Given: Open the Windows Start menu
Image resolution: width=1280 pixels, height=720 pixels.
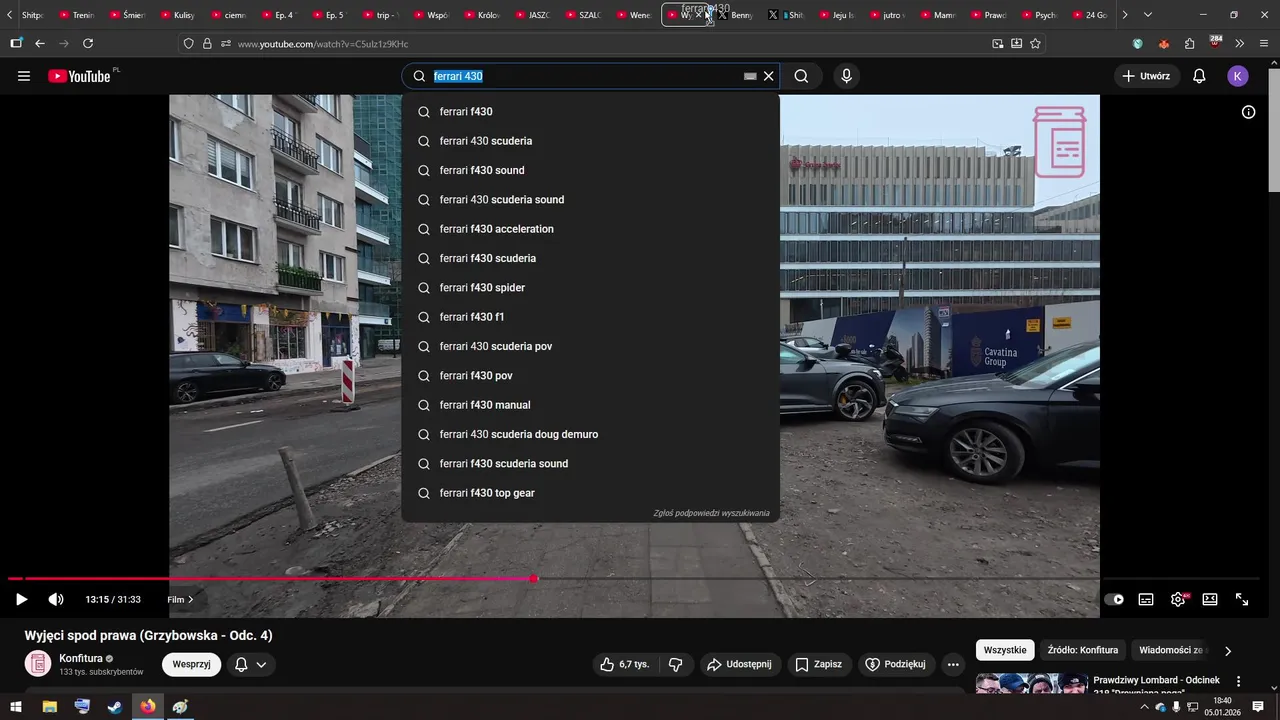Looking at the screenshot, I should [x=17, y=707].
